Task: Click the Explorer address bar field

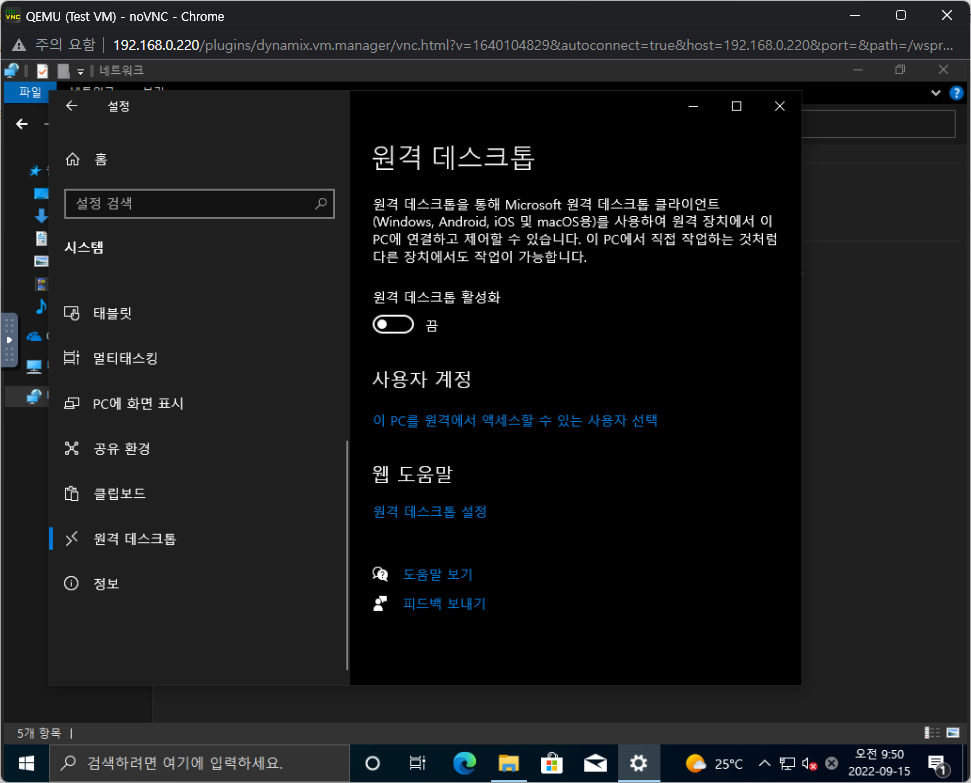Action: tap(878, 124)
